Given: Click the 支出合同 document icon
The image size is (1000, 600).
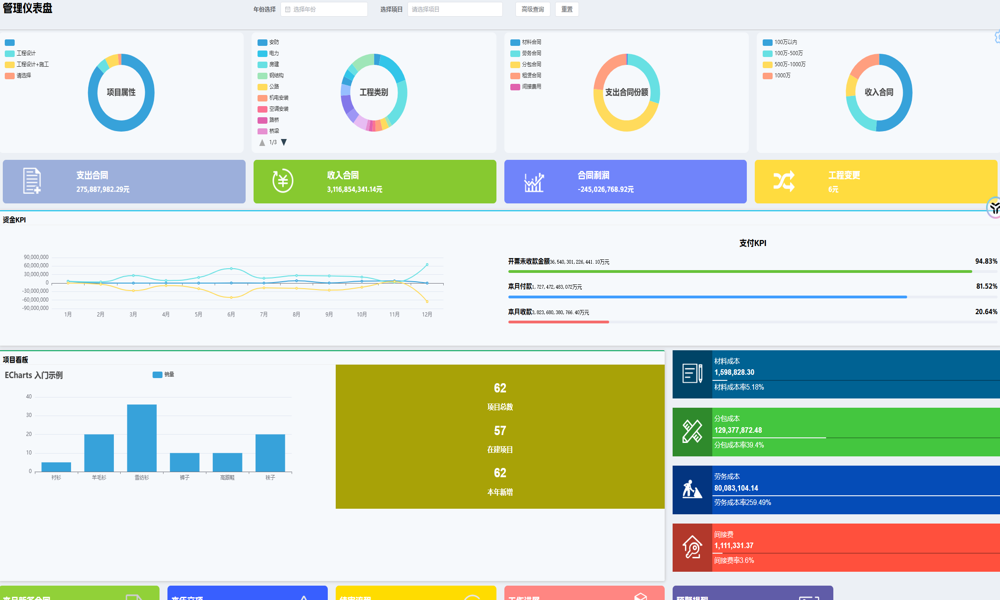Looking at the screenshot, I should tap(32, 181).
